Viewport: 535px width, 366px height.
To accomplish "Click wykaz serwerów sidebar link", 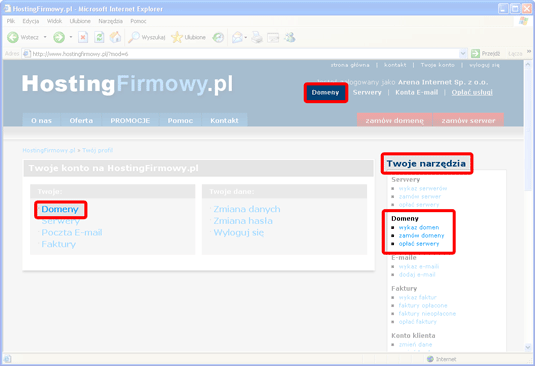I will [x=423, y=188].
